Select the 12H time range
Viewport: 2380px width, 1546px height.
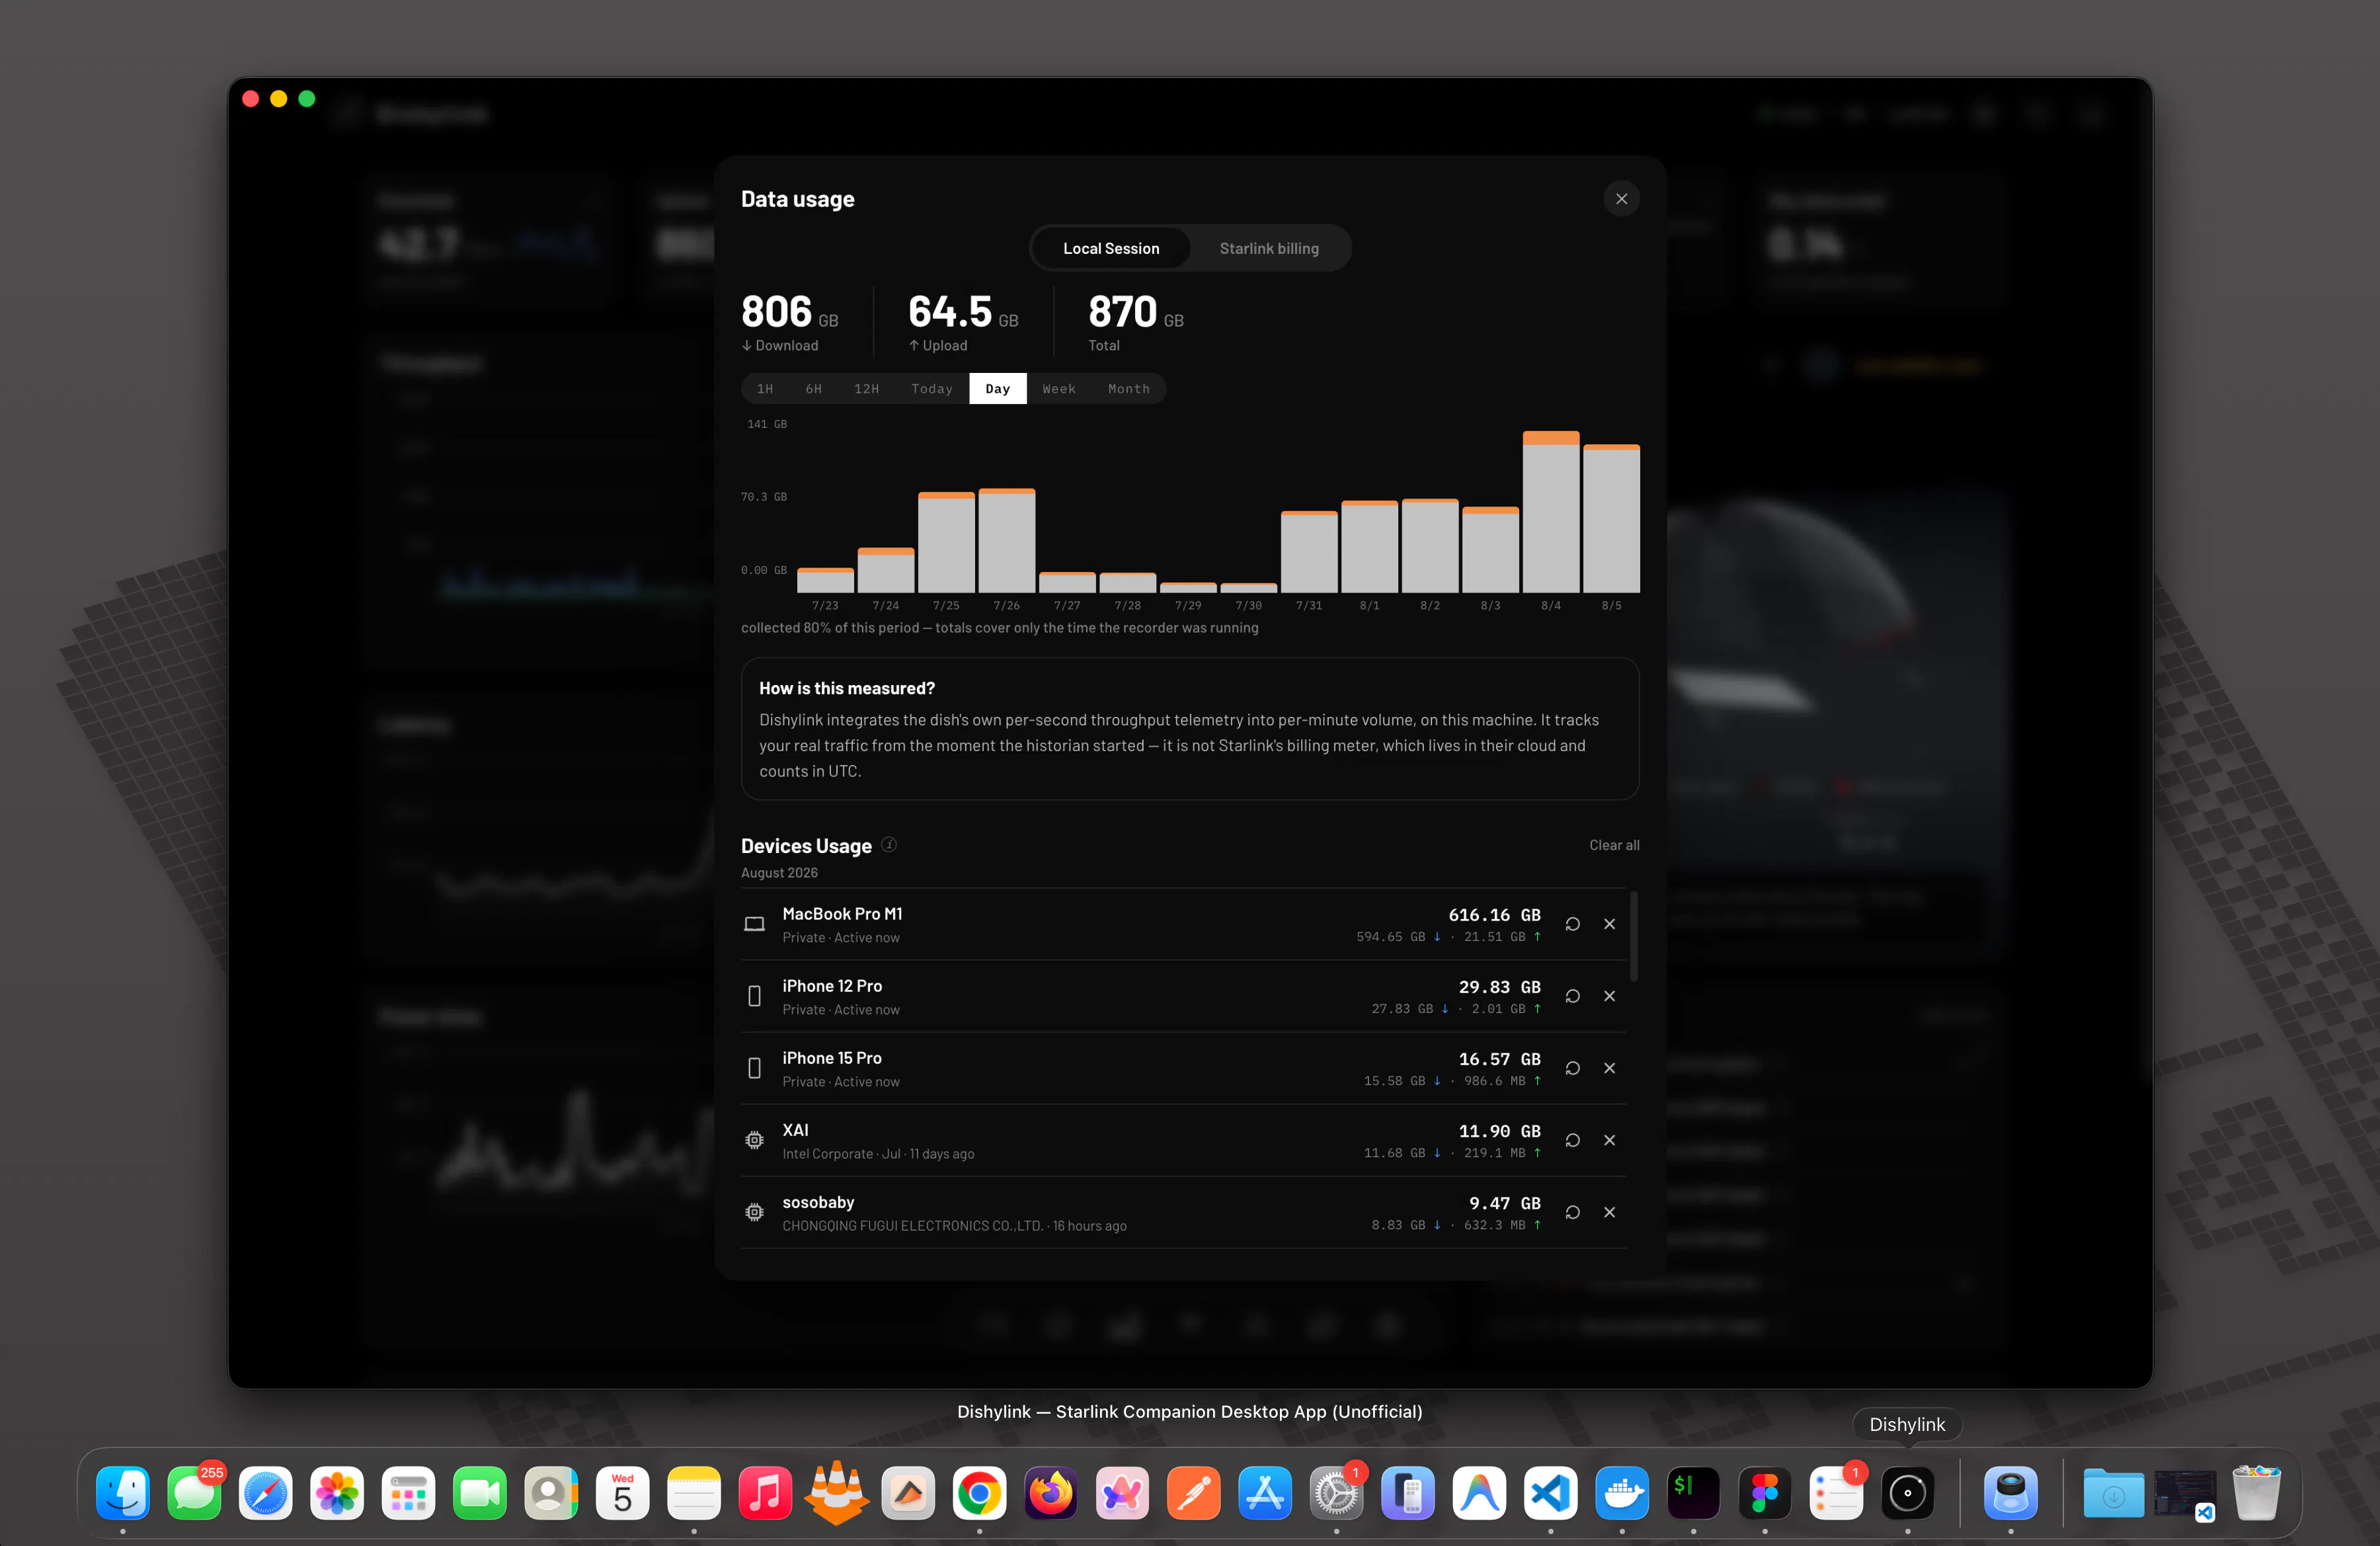(x=866, y=389)
